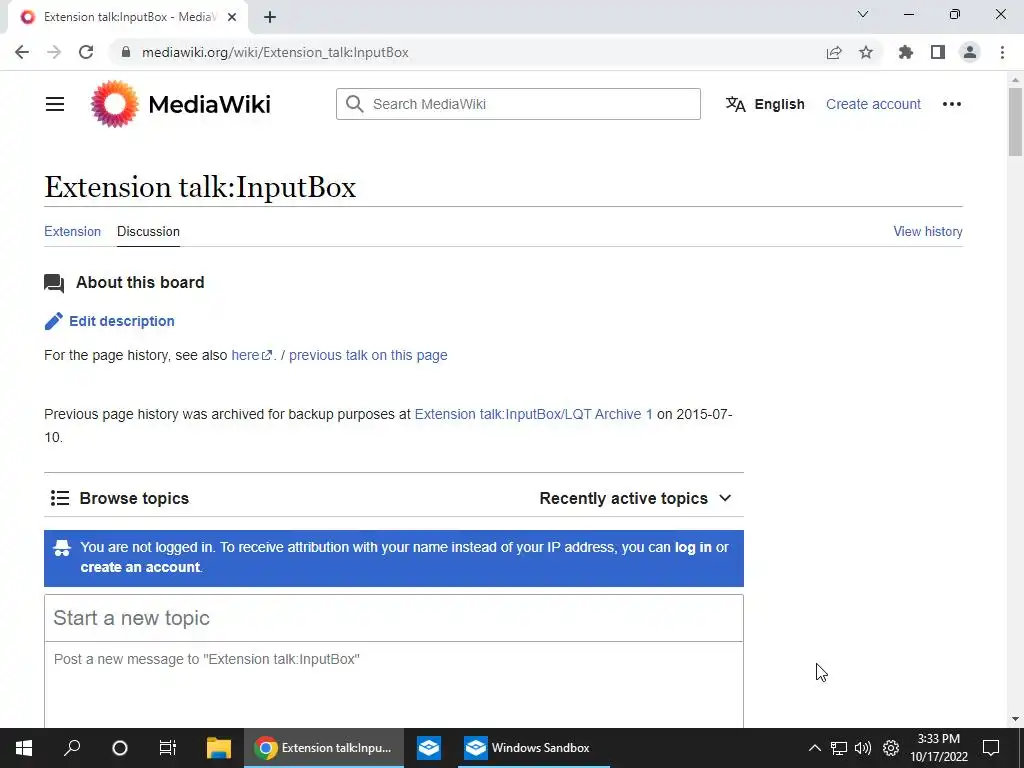Click the Browse topics heading
The image size is (1024, 768).
click(134, 498)
